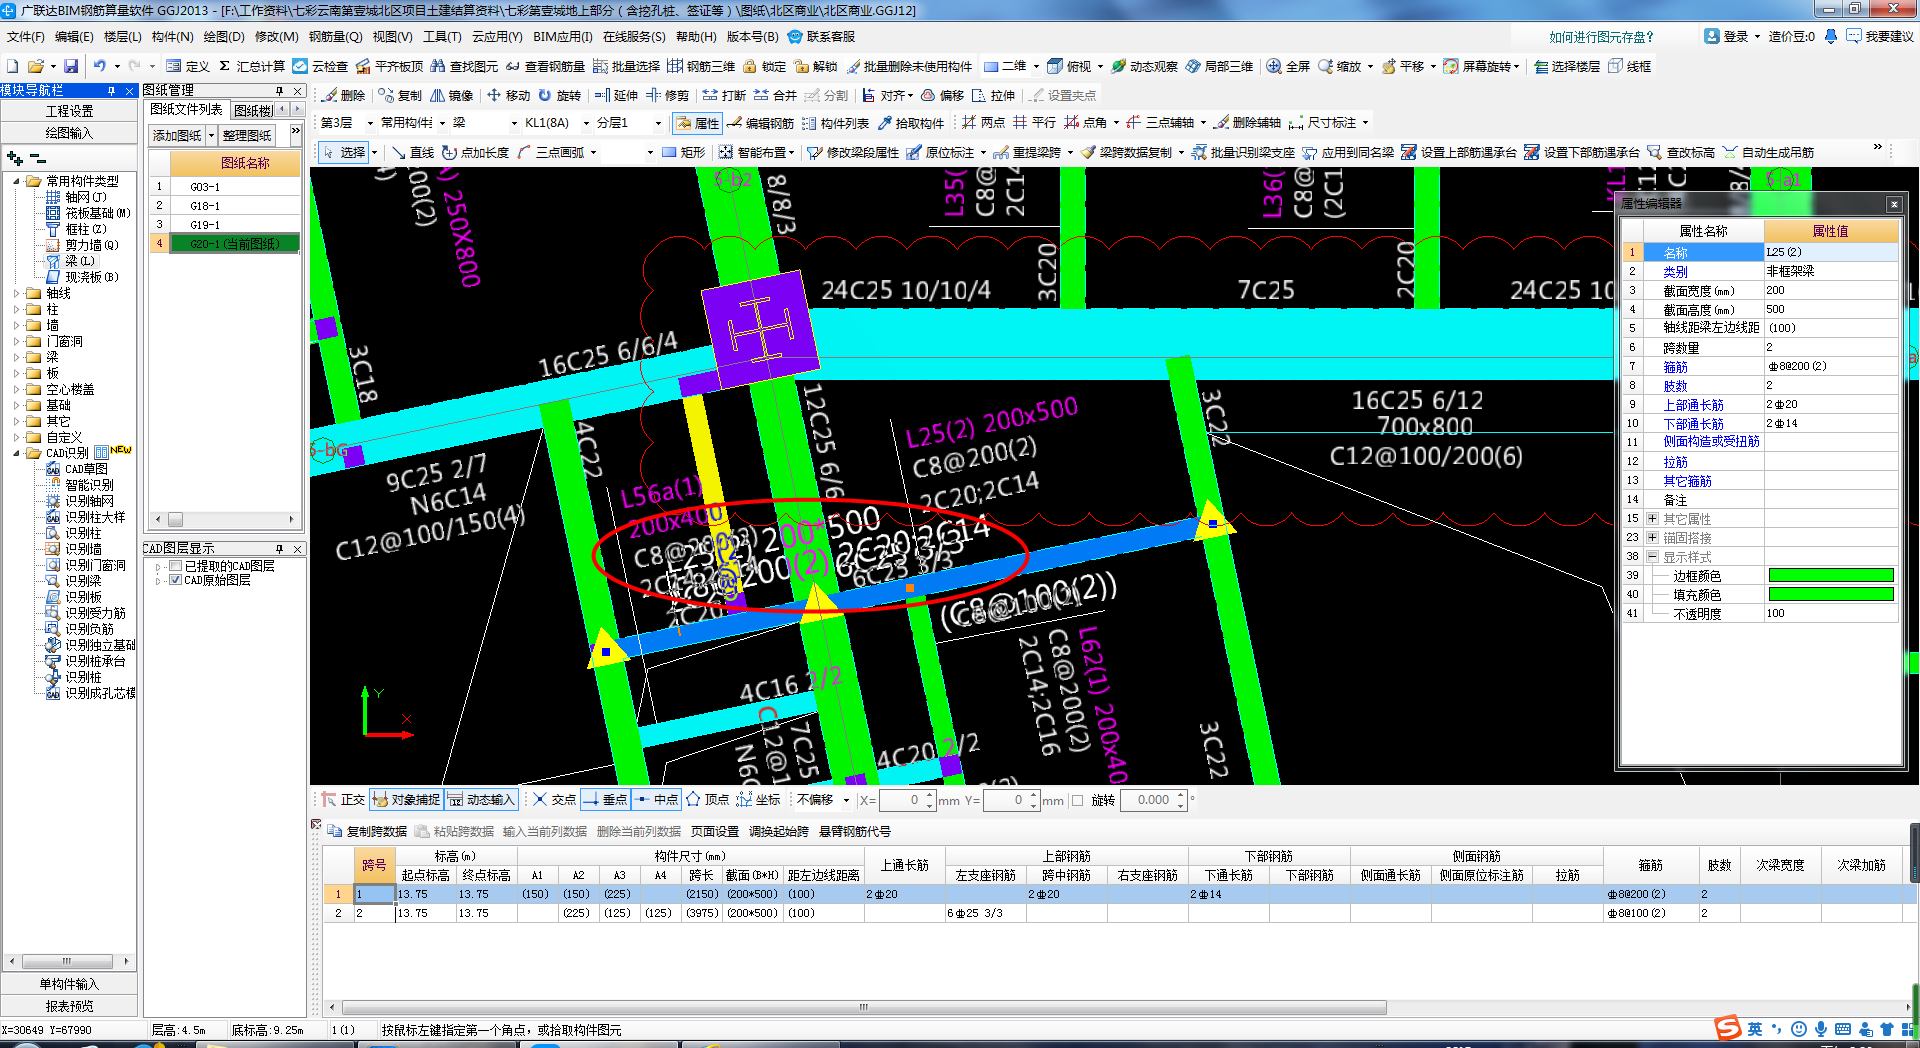1920x1048 pixels.
Task: Select the 旋转 rotate tool
Action: pos(560,95)
